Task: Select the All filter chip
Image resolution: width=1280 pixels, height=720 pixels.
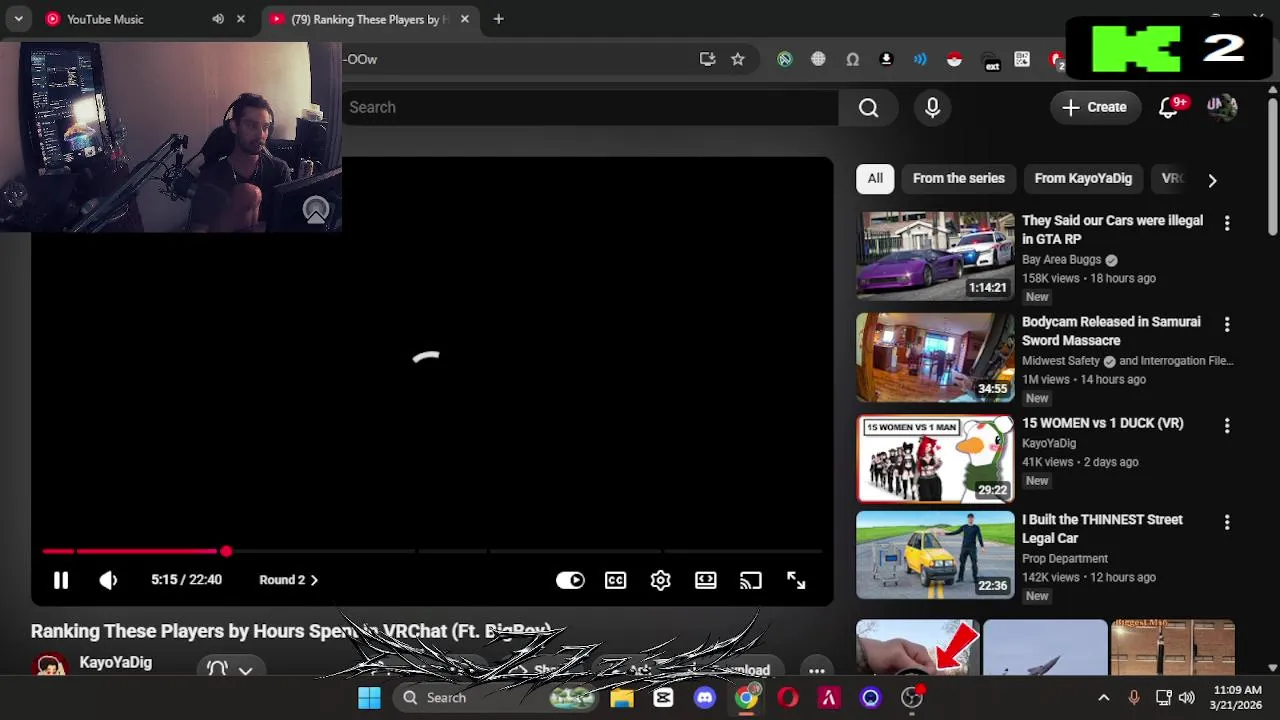Action: coord(875,178)
